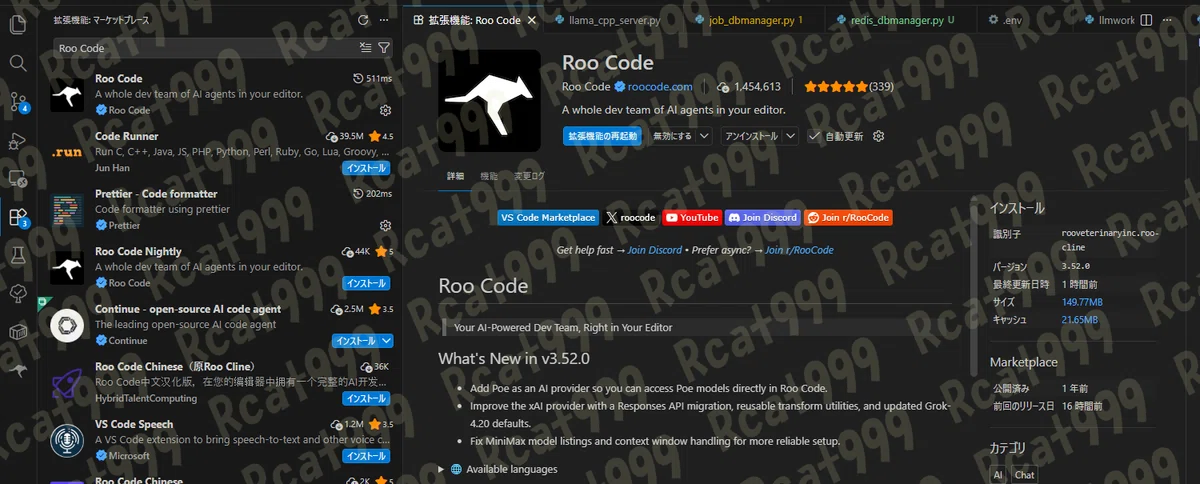Focus the extension search field containing Roo Code

(x=205, y=47)
